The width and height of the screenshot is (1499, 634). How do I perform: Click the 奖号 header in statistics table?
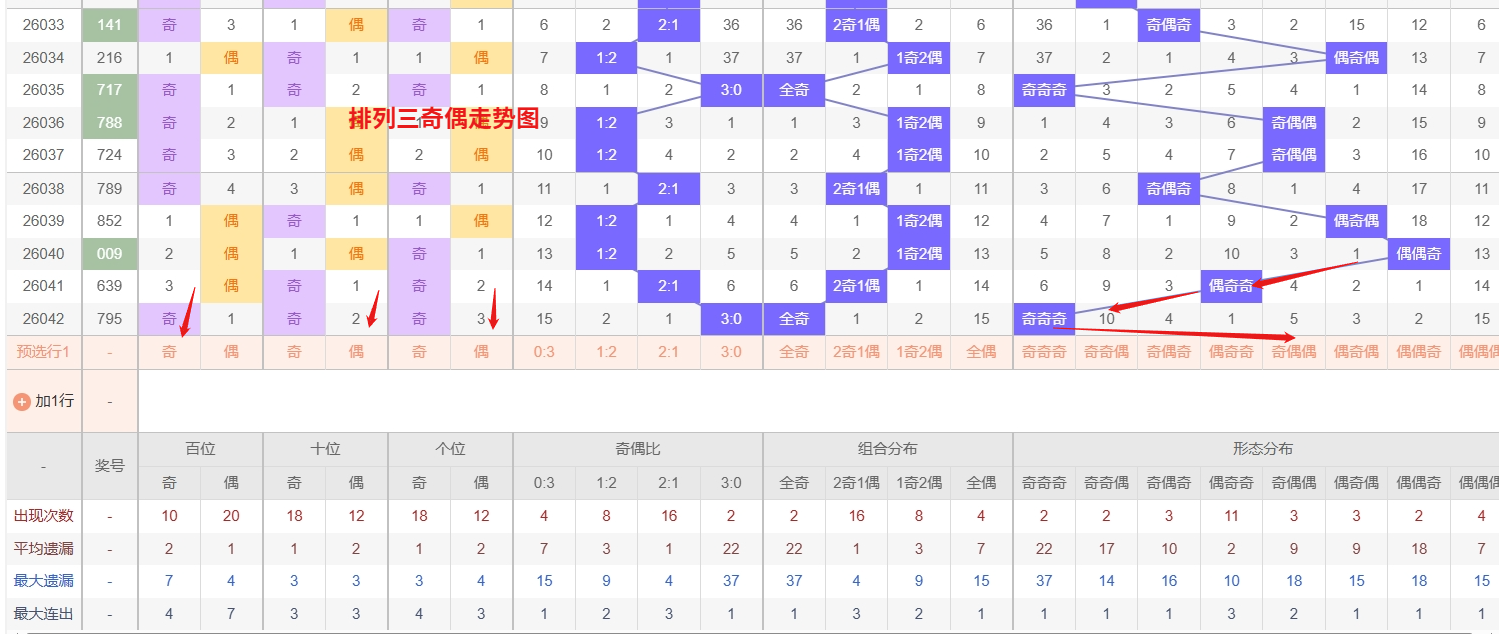(x=109, y=466)
